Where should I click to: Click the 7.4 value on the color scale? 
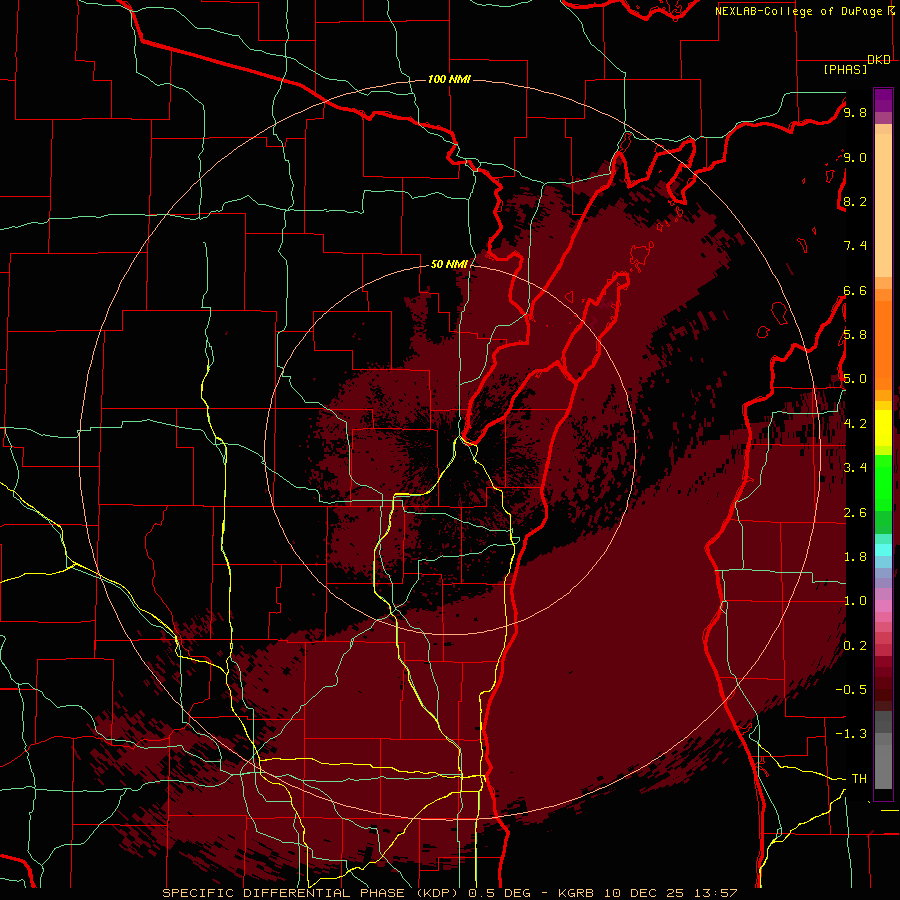(x=855, y=246)
